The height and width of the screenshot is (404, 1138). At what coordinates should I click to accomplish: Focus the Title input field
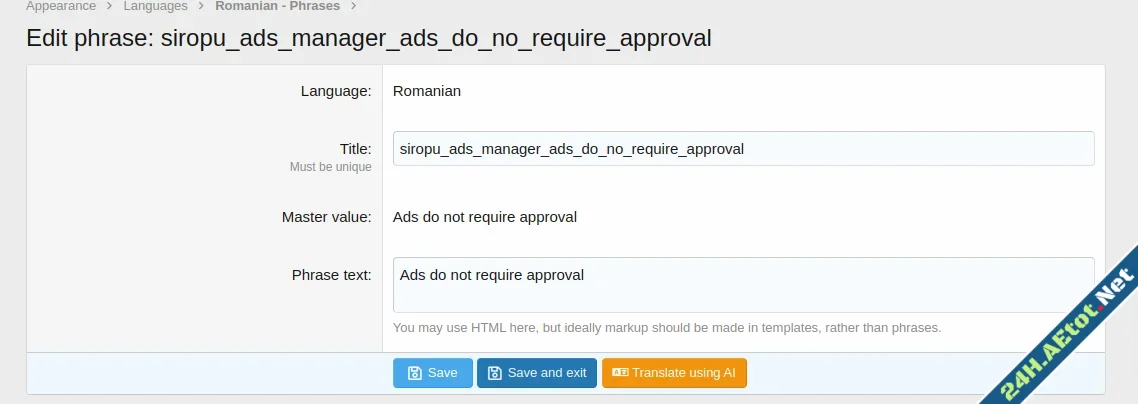click(743, 148)
